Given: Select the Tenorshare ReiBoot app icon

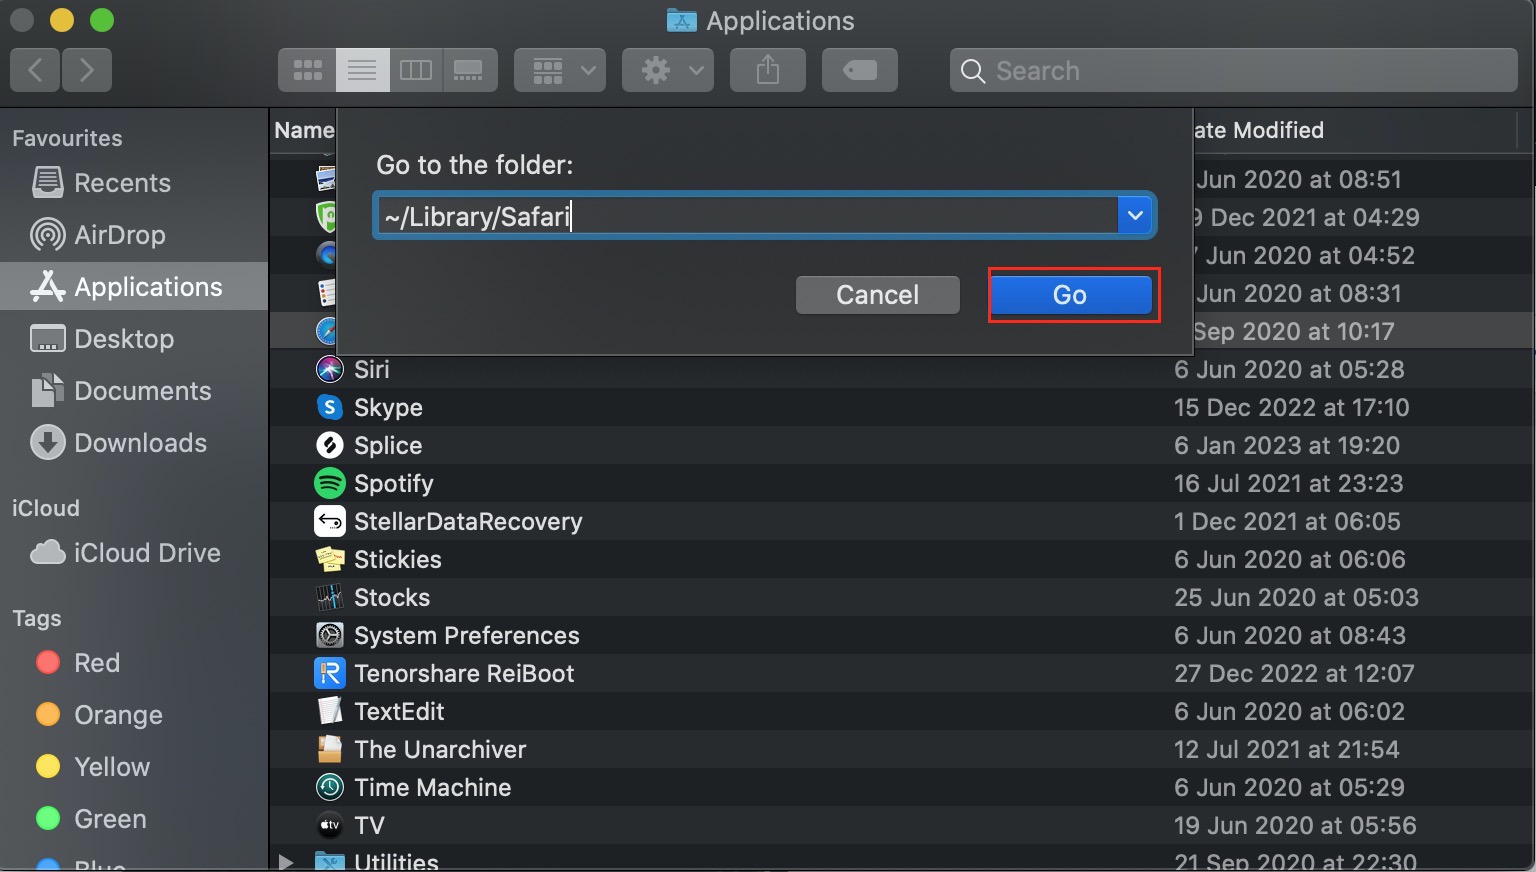Looking at the screenshot, I should click(x=329, y=673).
